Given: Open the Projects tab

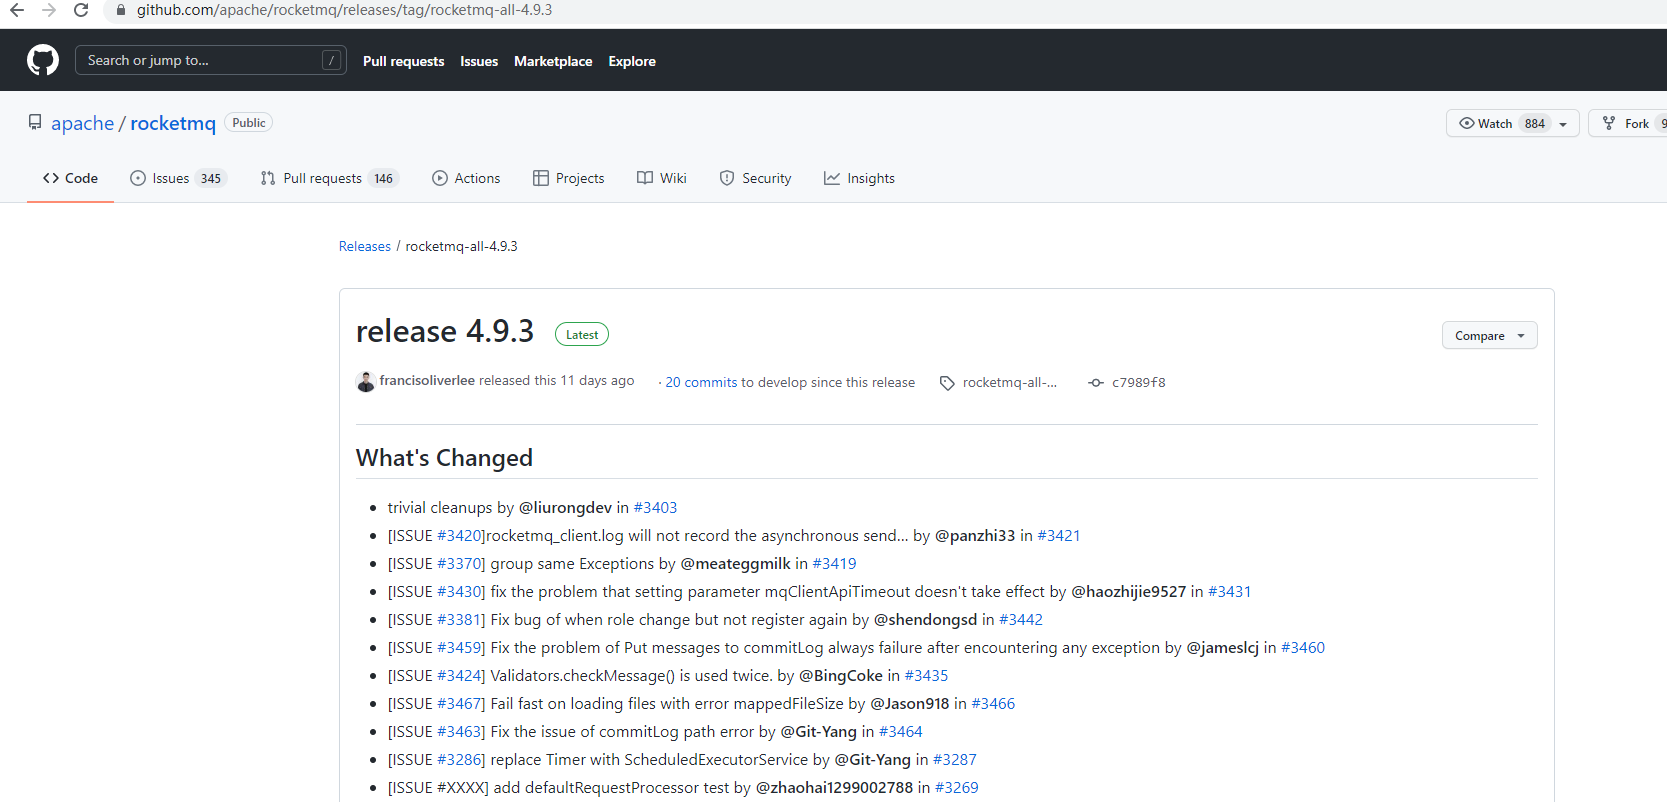Looking at the screenshot, I should click(568, 178).
